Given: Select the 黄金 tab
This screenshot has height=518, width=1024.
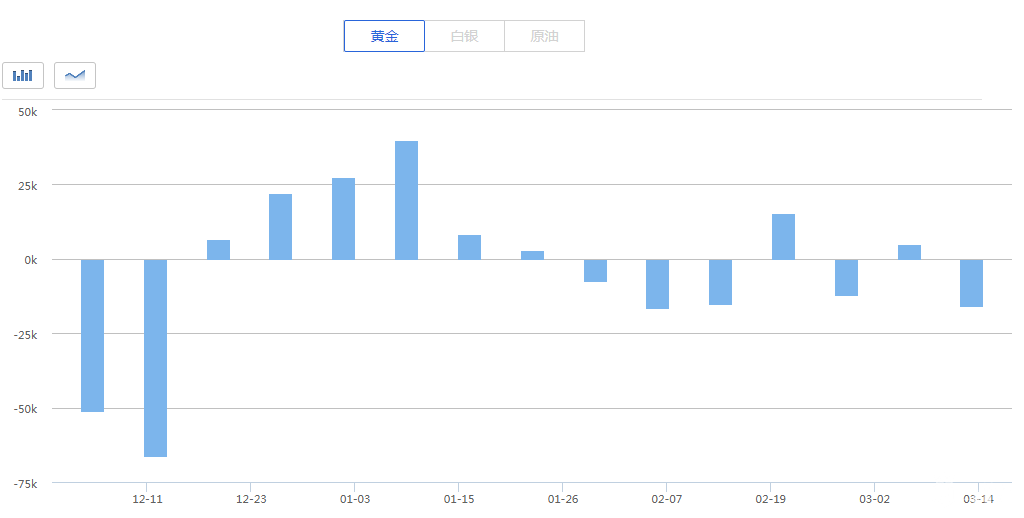Looking at the screenshot, I should click(384, 36).
